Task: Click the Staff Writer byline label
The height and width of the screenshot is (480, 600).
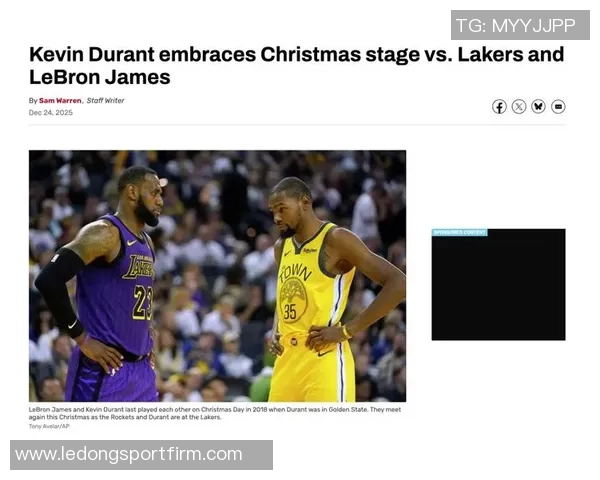Action: click(105, 101)
